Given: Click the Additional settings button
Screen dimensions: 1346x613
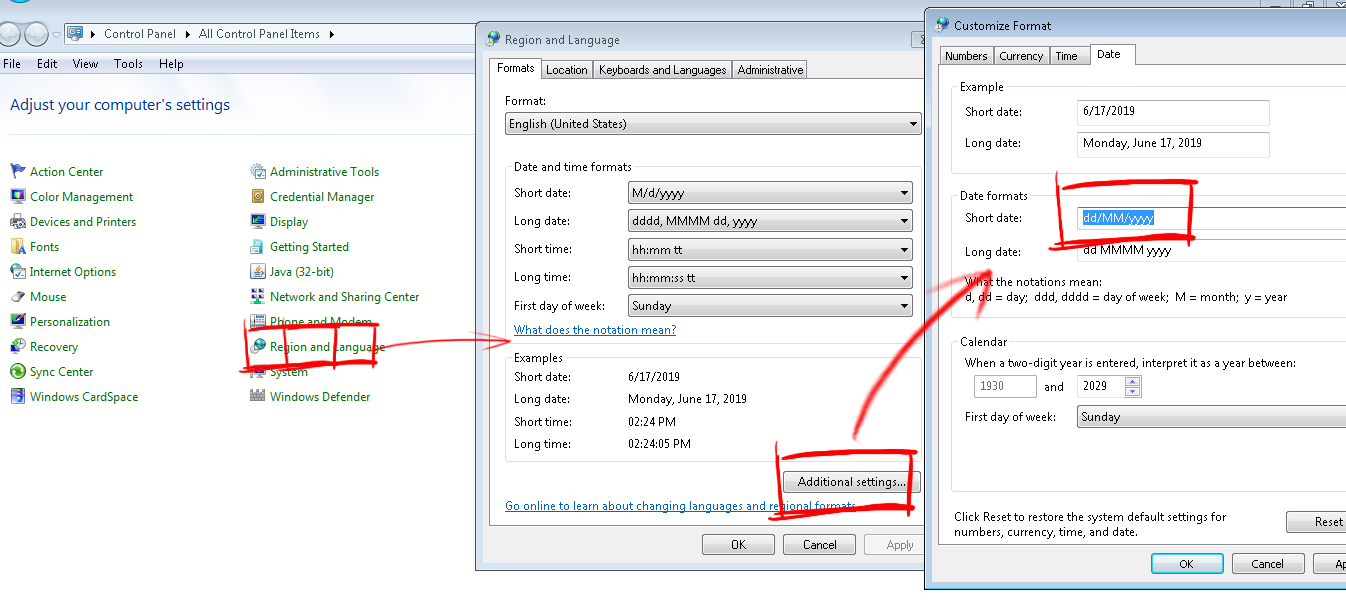Looking at the screenshot, I should coord(851,482).
